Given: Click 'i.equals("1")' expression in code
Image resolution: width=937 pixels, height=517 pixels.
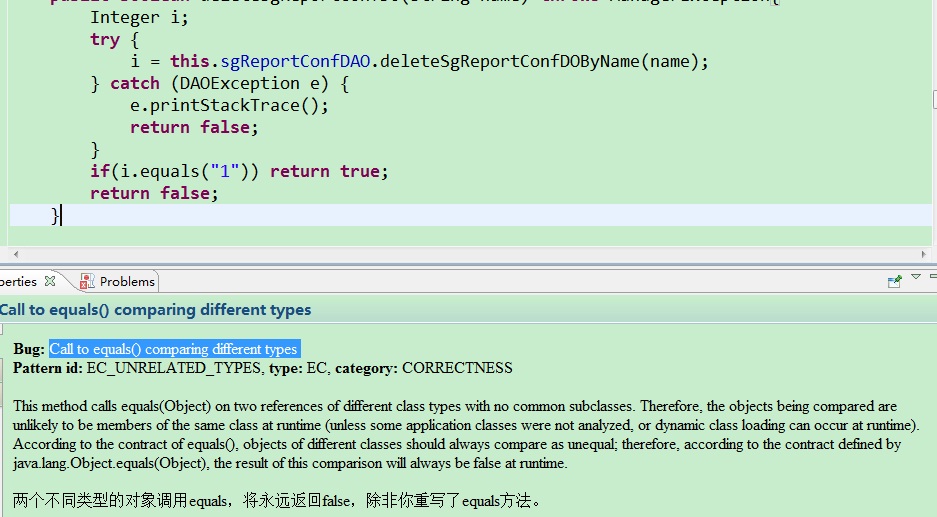Looking at the screenshot, I should 185,172.
